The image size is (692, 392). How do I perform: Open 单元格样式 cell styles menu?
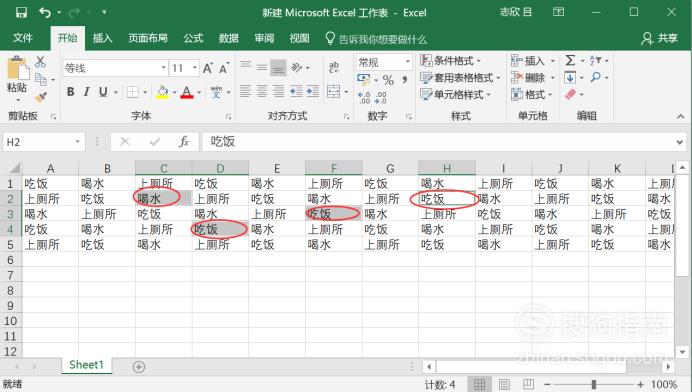455,94
